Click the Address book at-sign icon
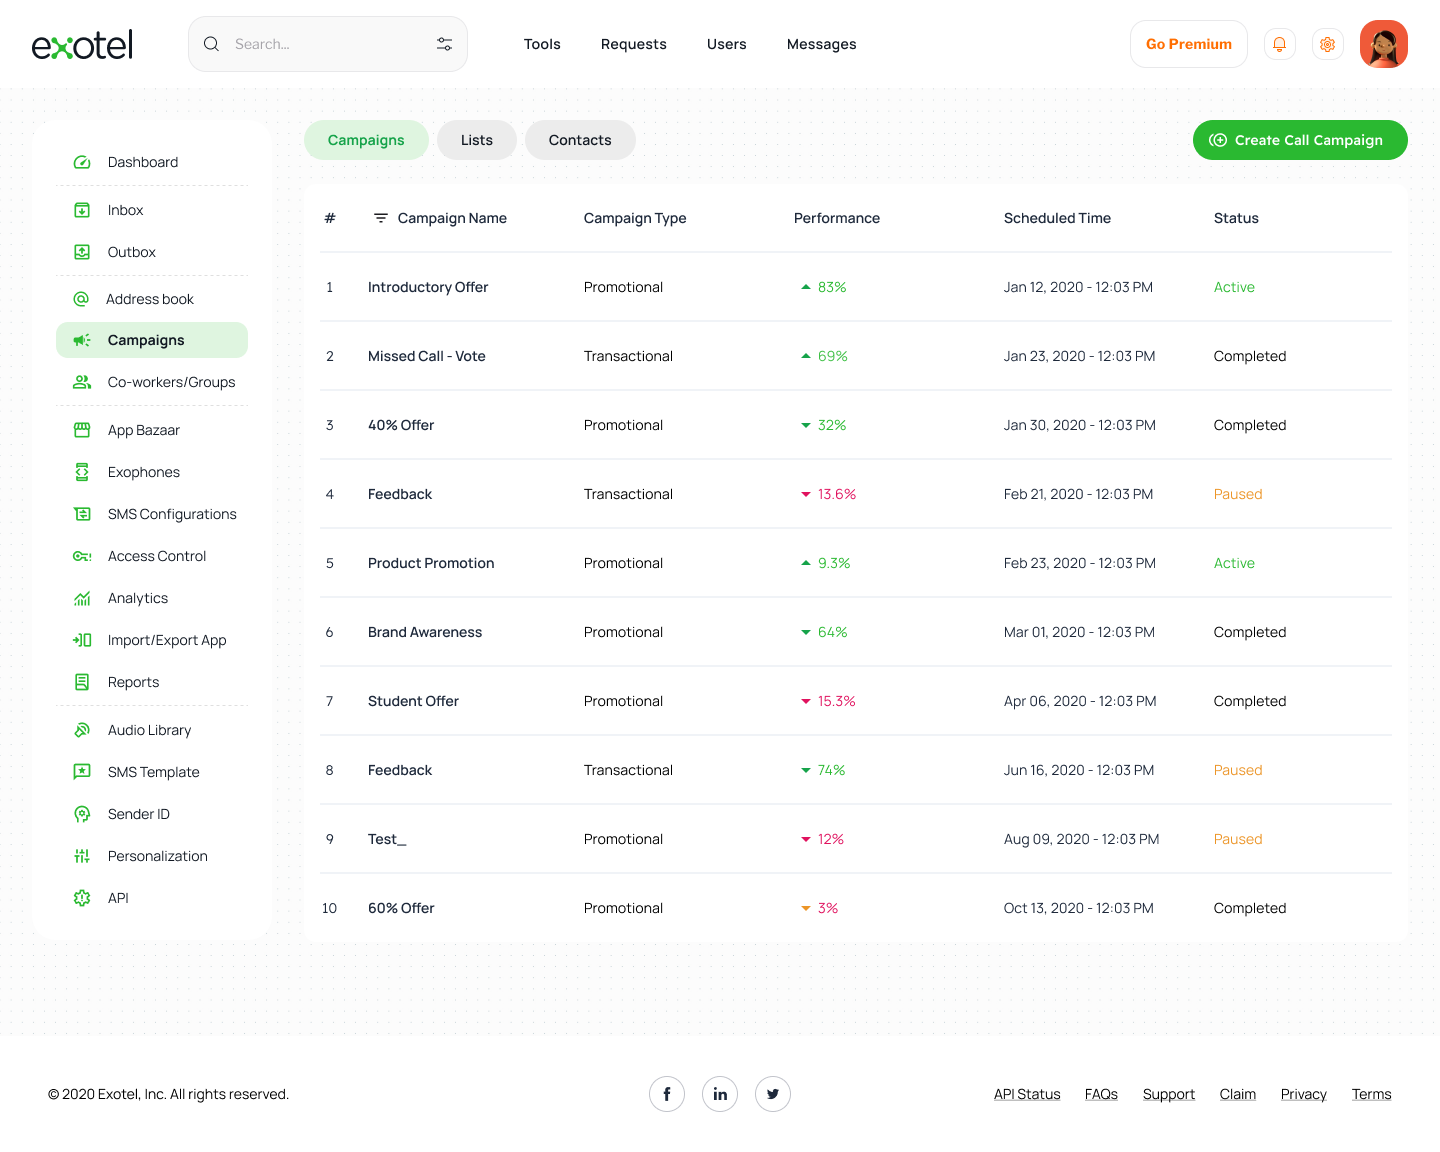This screenshot has width=1440, height=1152. point(81,299)
